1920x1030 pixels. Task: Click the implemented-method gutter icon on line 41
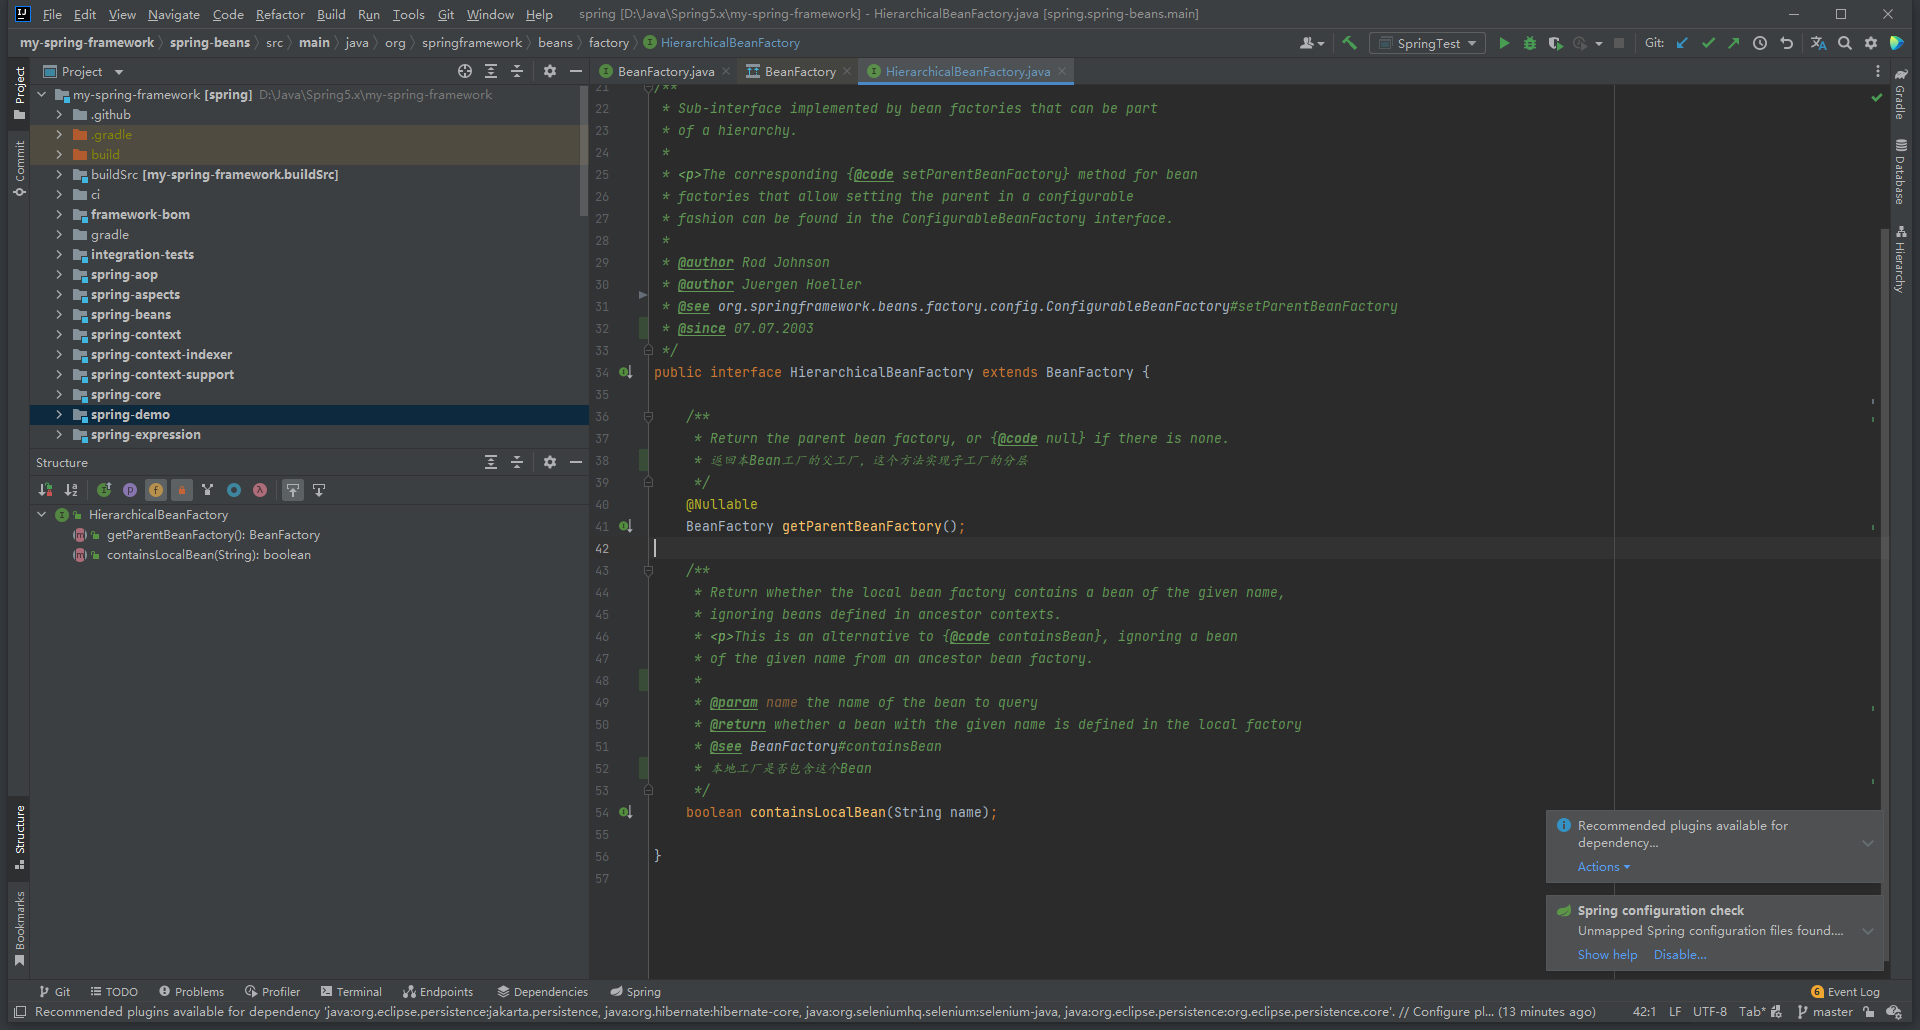pos(626,526)
